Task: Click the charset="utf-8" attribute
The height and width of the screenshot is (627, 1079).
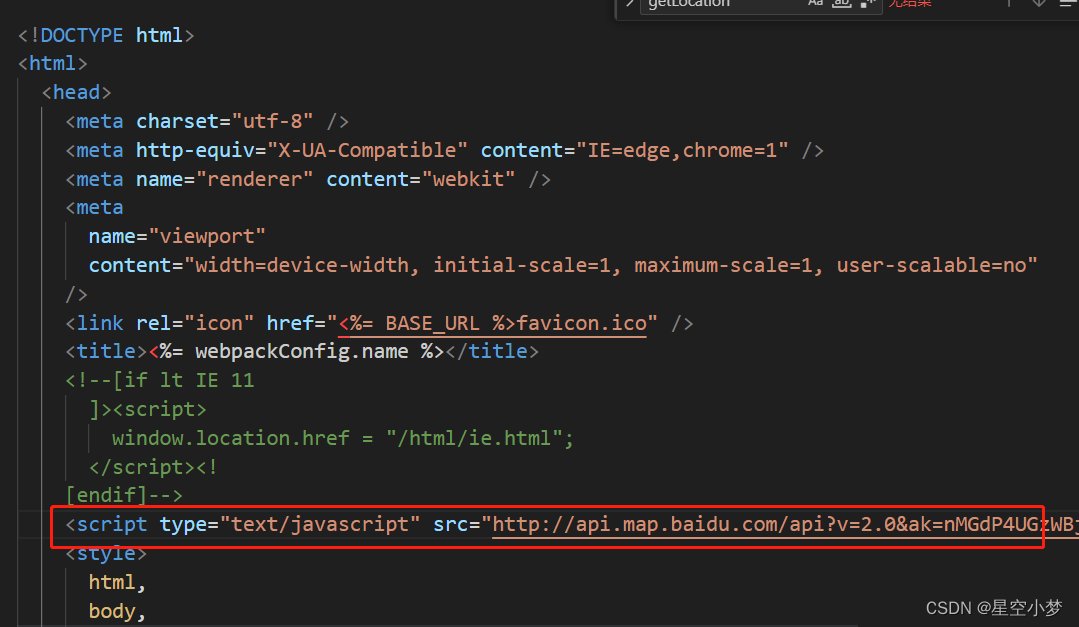Action: point(224,121)
